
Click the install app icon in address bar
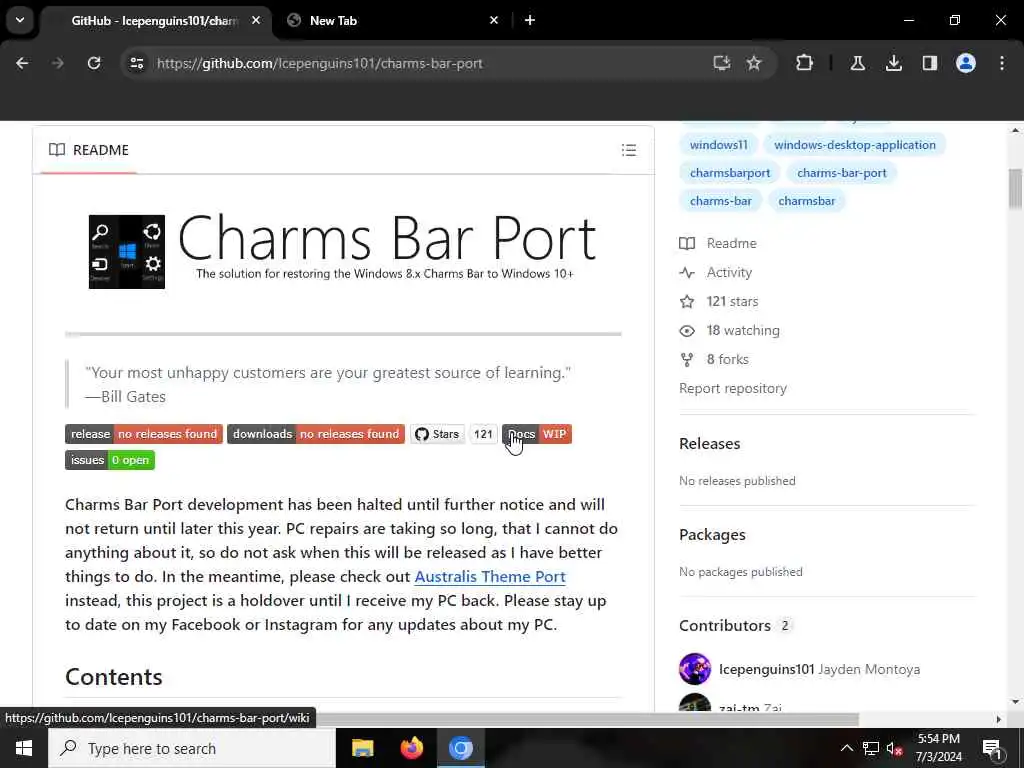(721, 63)
